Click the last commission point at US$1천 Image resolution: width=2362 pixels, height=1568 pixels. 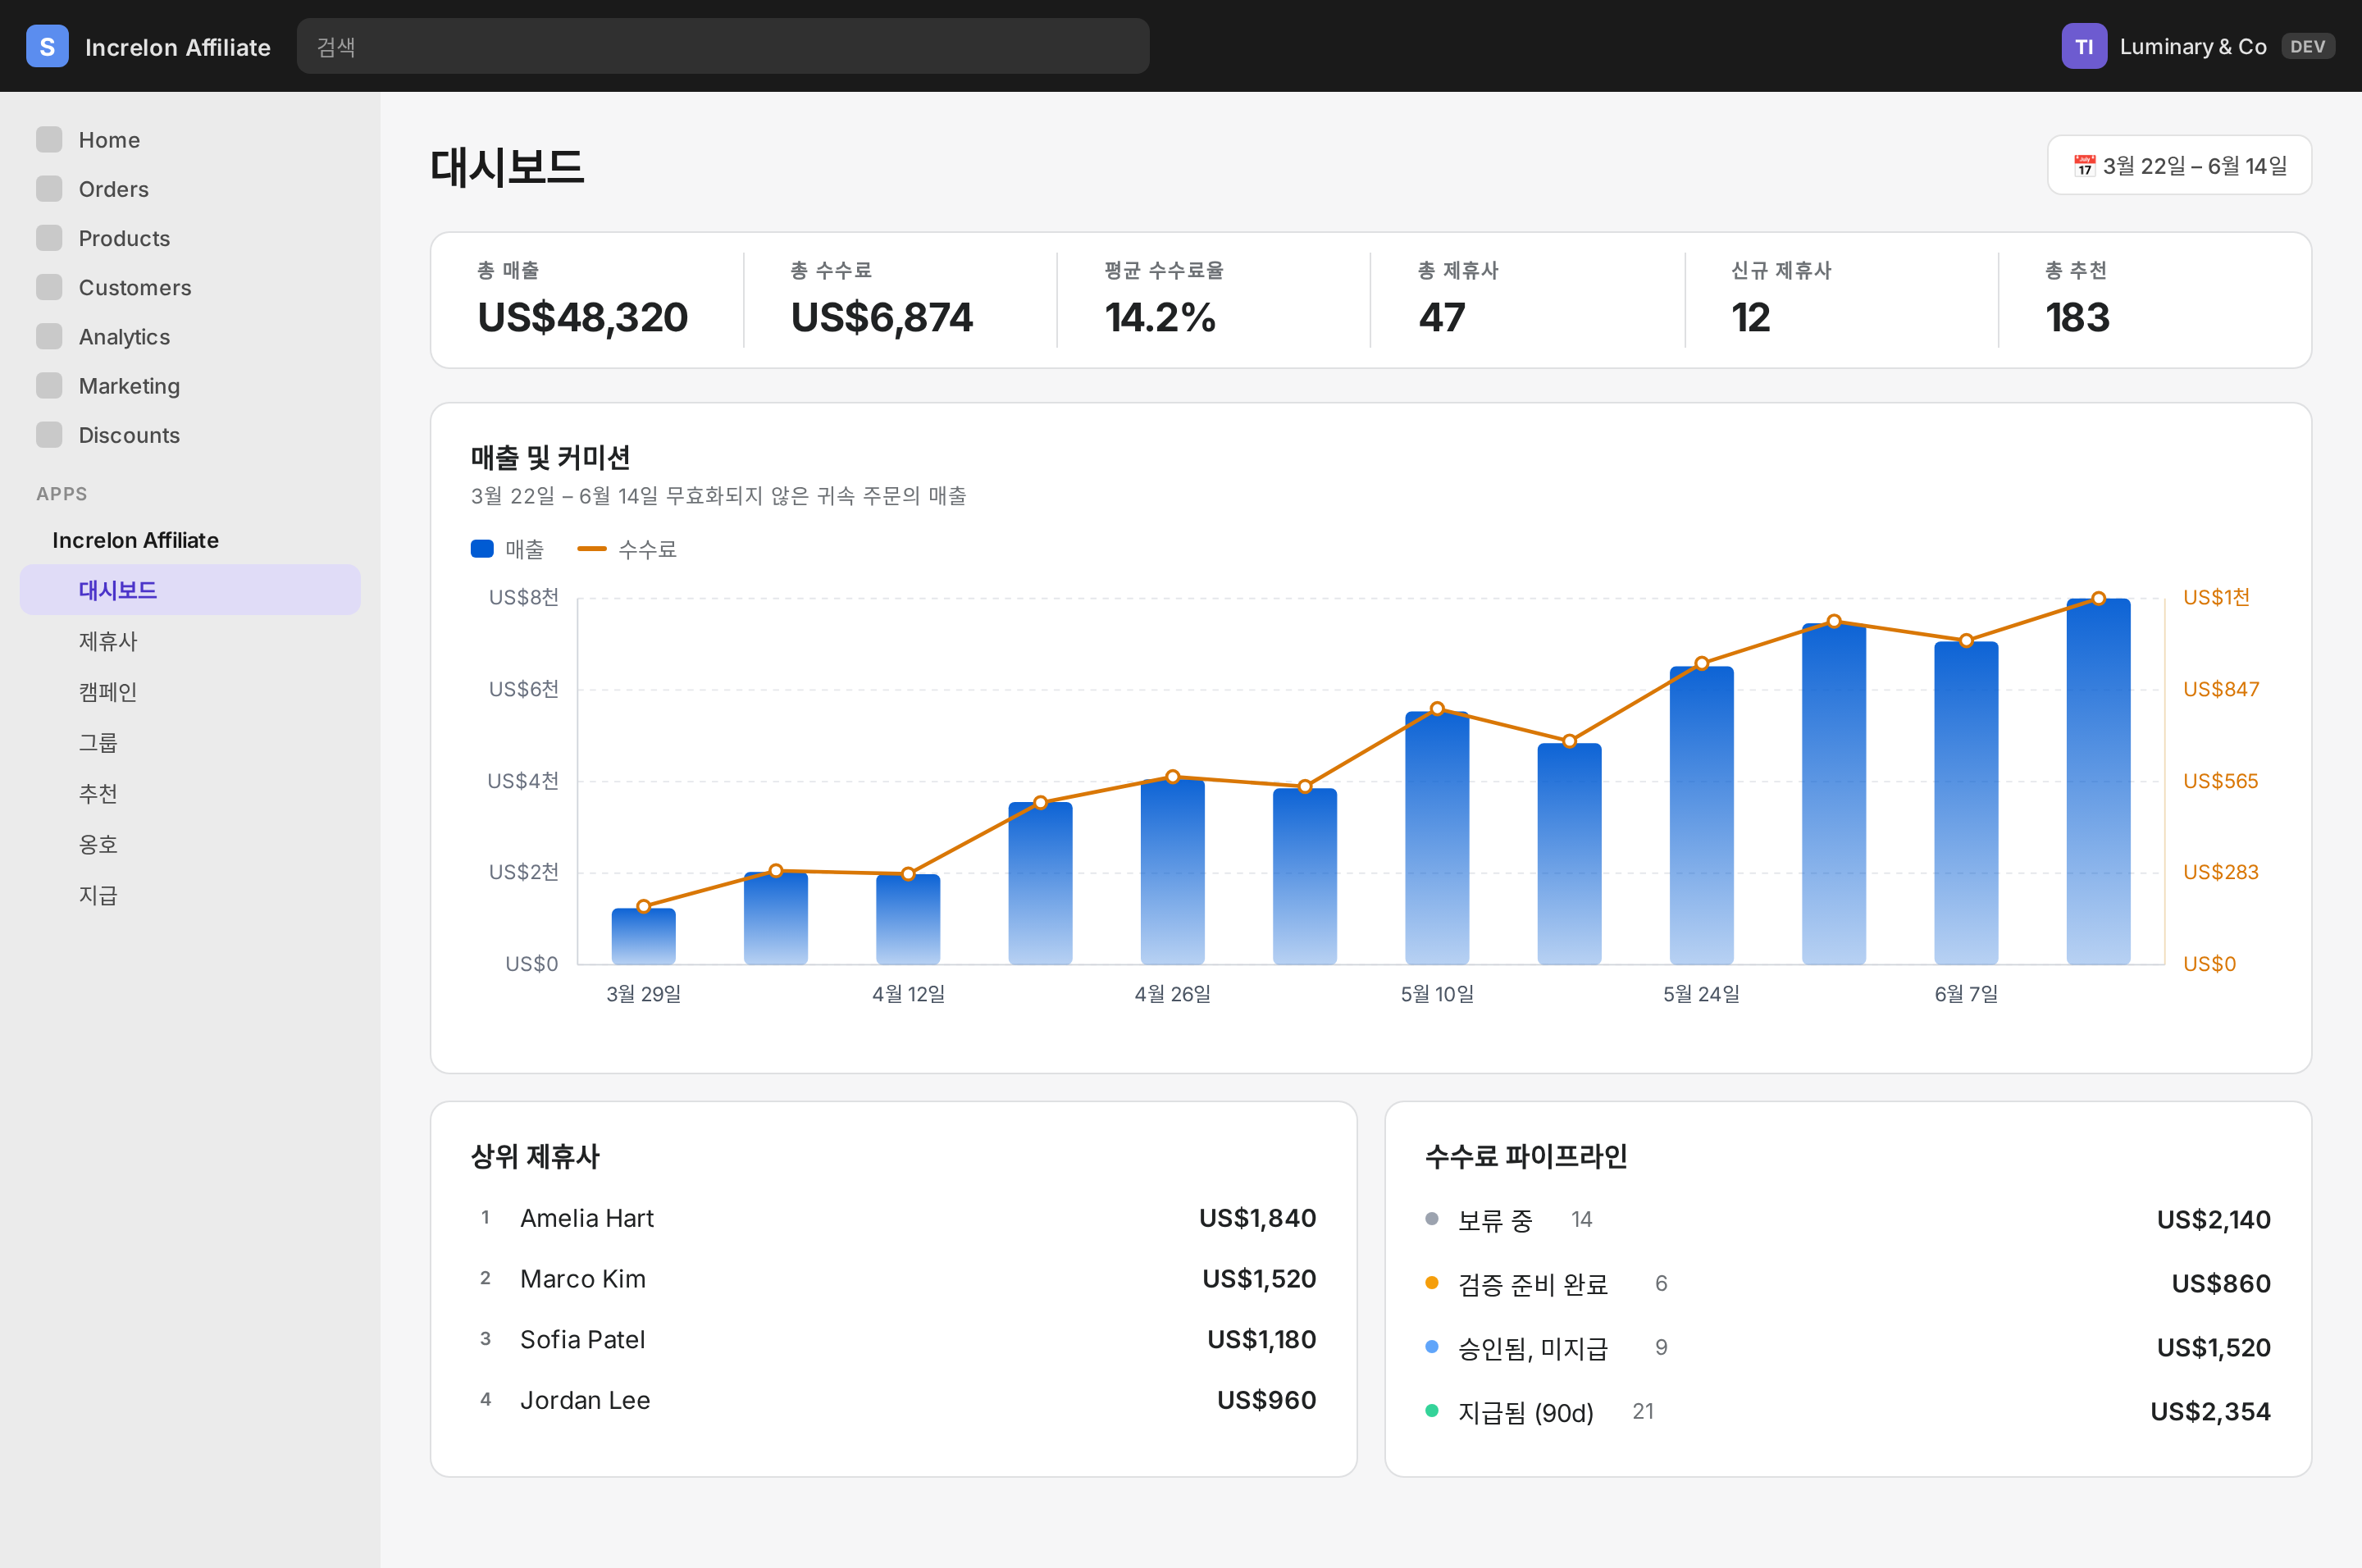click(x=2098, y=598)
